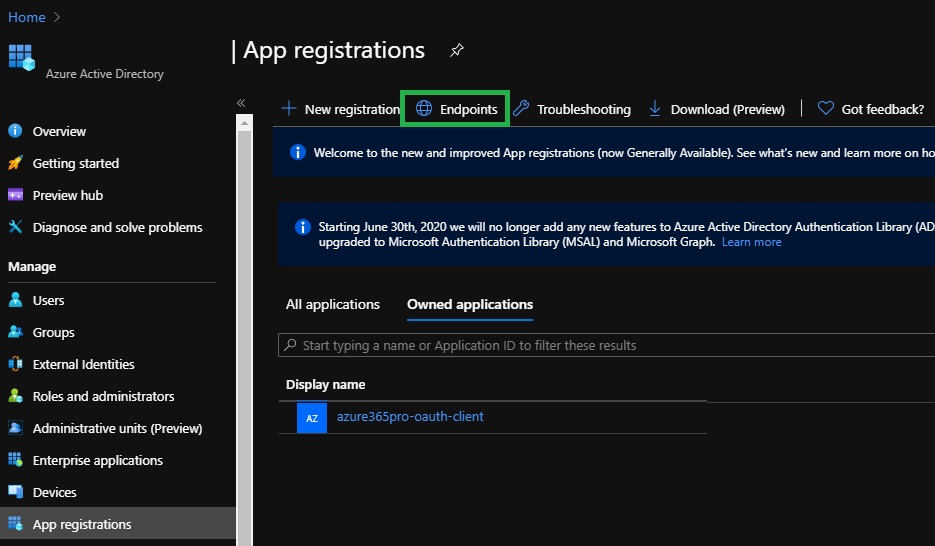Click the Endpoints button label
This screenshot has width=935, height=546.
pos(469,110)
